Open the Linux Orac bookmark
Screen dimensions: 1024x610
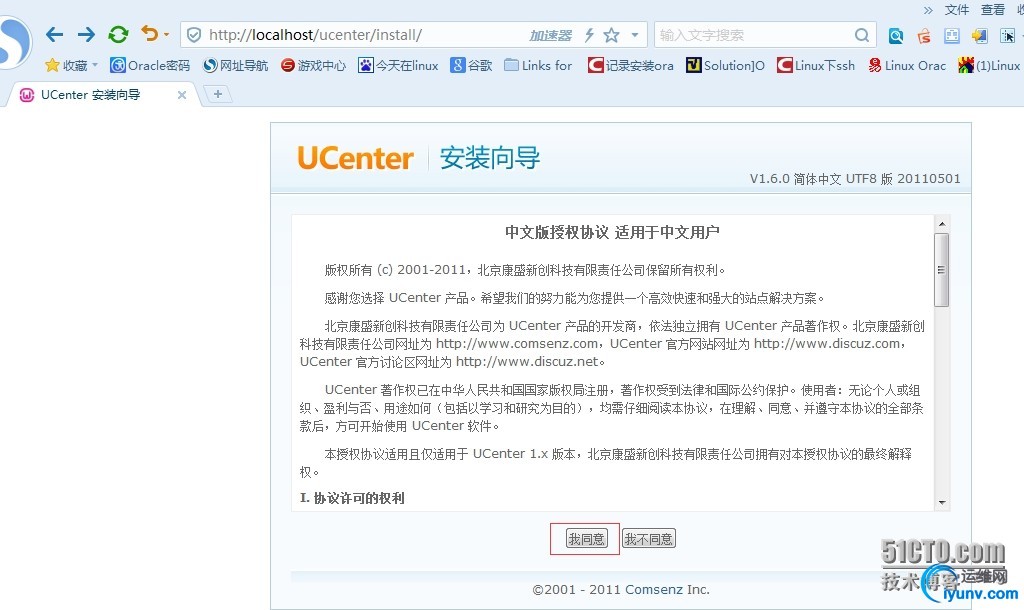click(907, 65)
